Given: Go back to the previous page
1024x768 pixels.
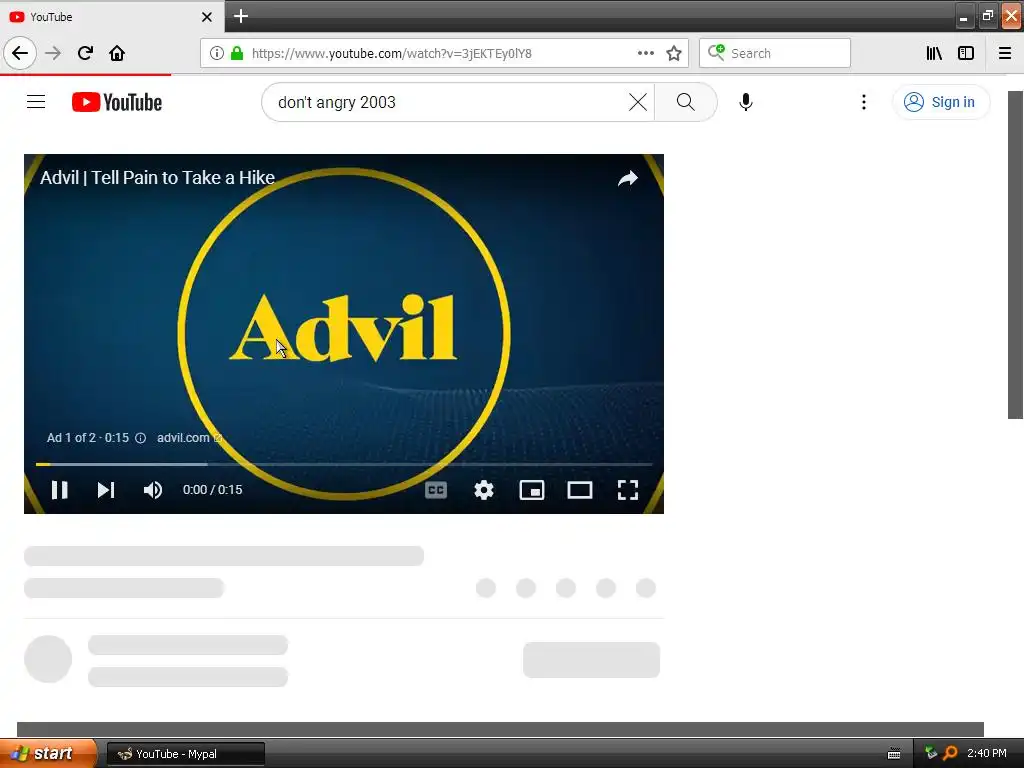Looking at the screenshot, I should [x=20, y=53].
